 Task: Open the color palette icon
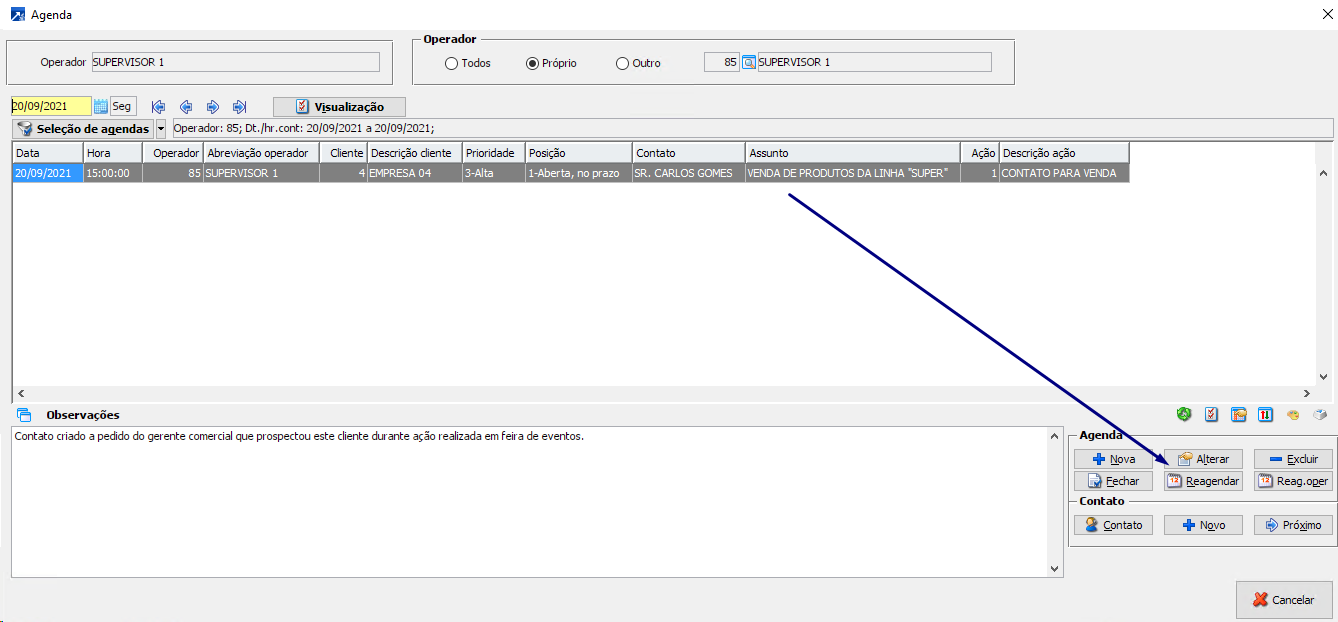pyautogui.click(x=1293, y=414)
